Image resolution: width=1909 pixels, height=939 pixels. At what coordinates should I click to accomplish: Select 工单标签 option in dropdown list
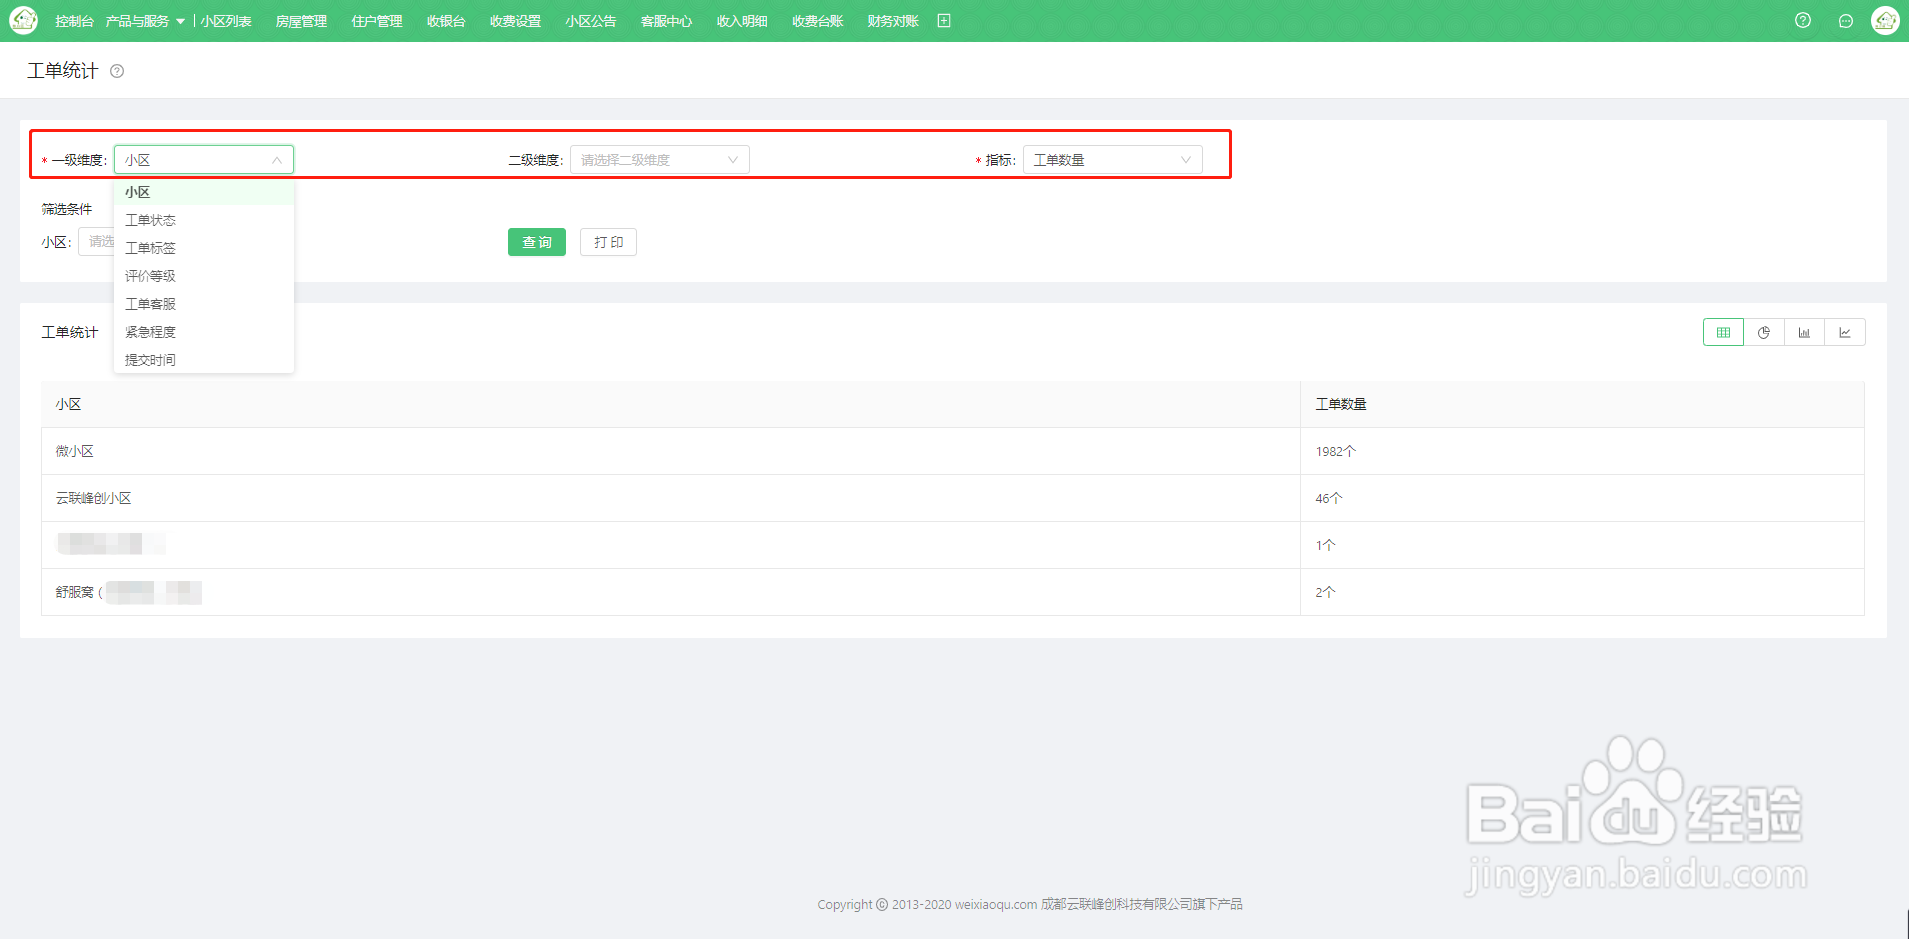204,248
